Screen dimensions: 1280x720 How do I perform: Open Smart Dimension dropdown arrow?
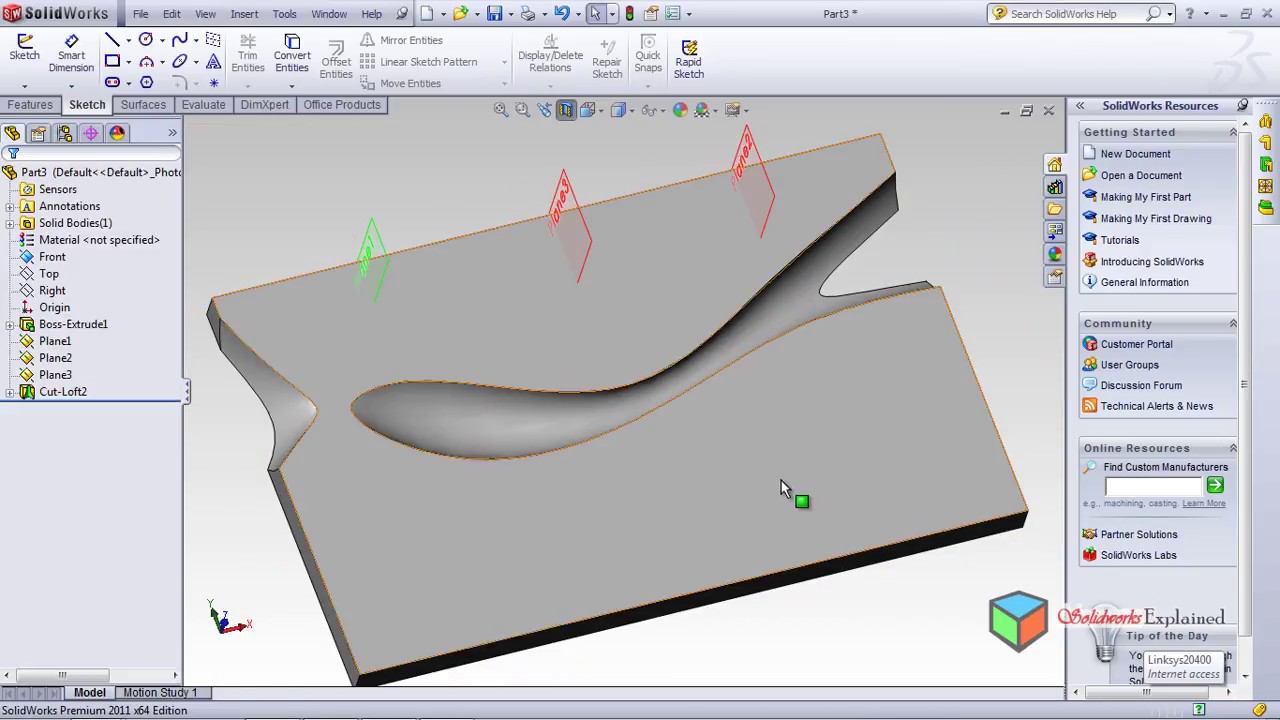71,86
